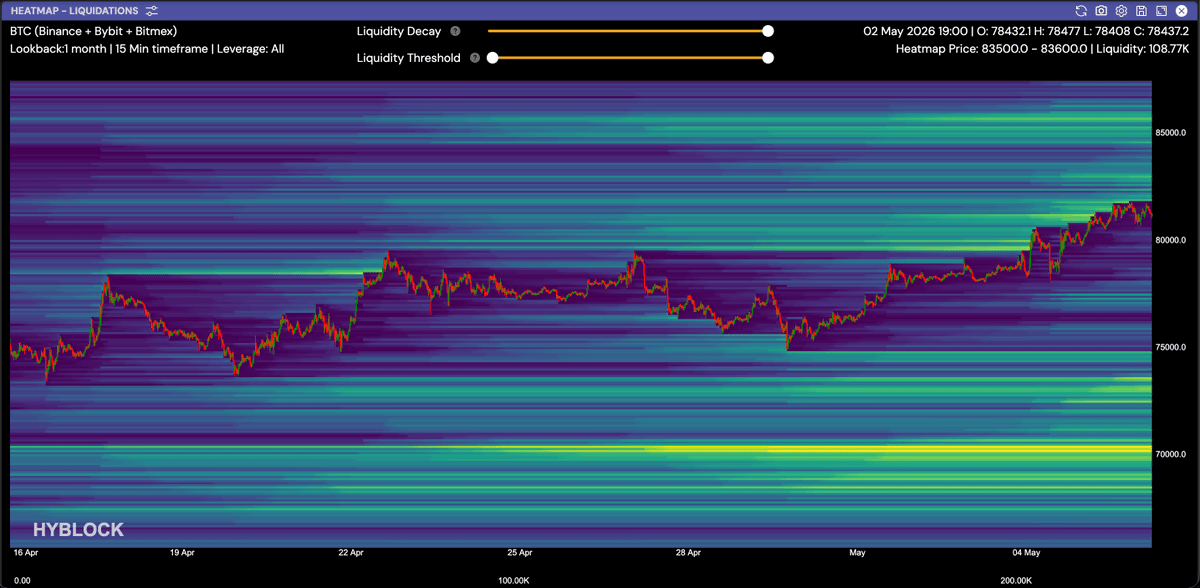Show help for Liquidity Decay

pos(455,31)
